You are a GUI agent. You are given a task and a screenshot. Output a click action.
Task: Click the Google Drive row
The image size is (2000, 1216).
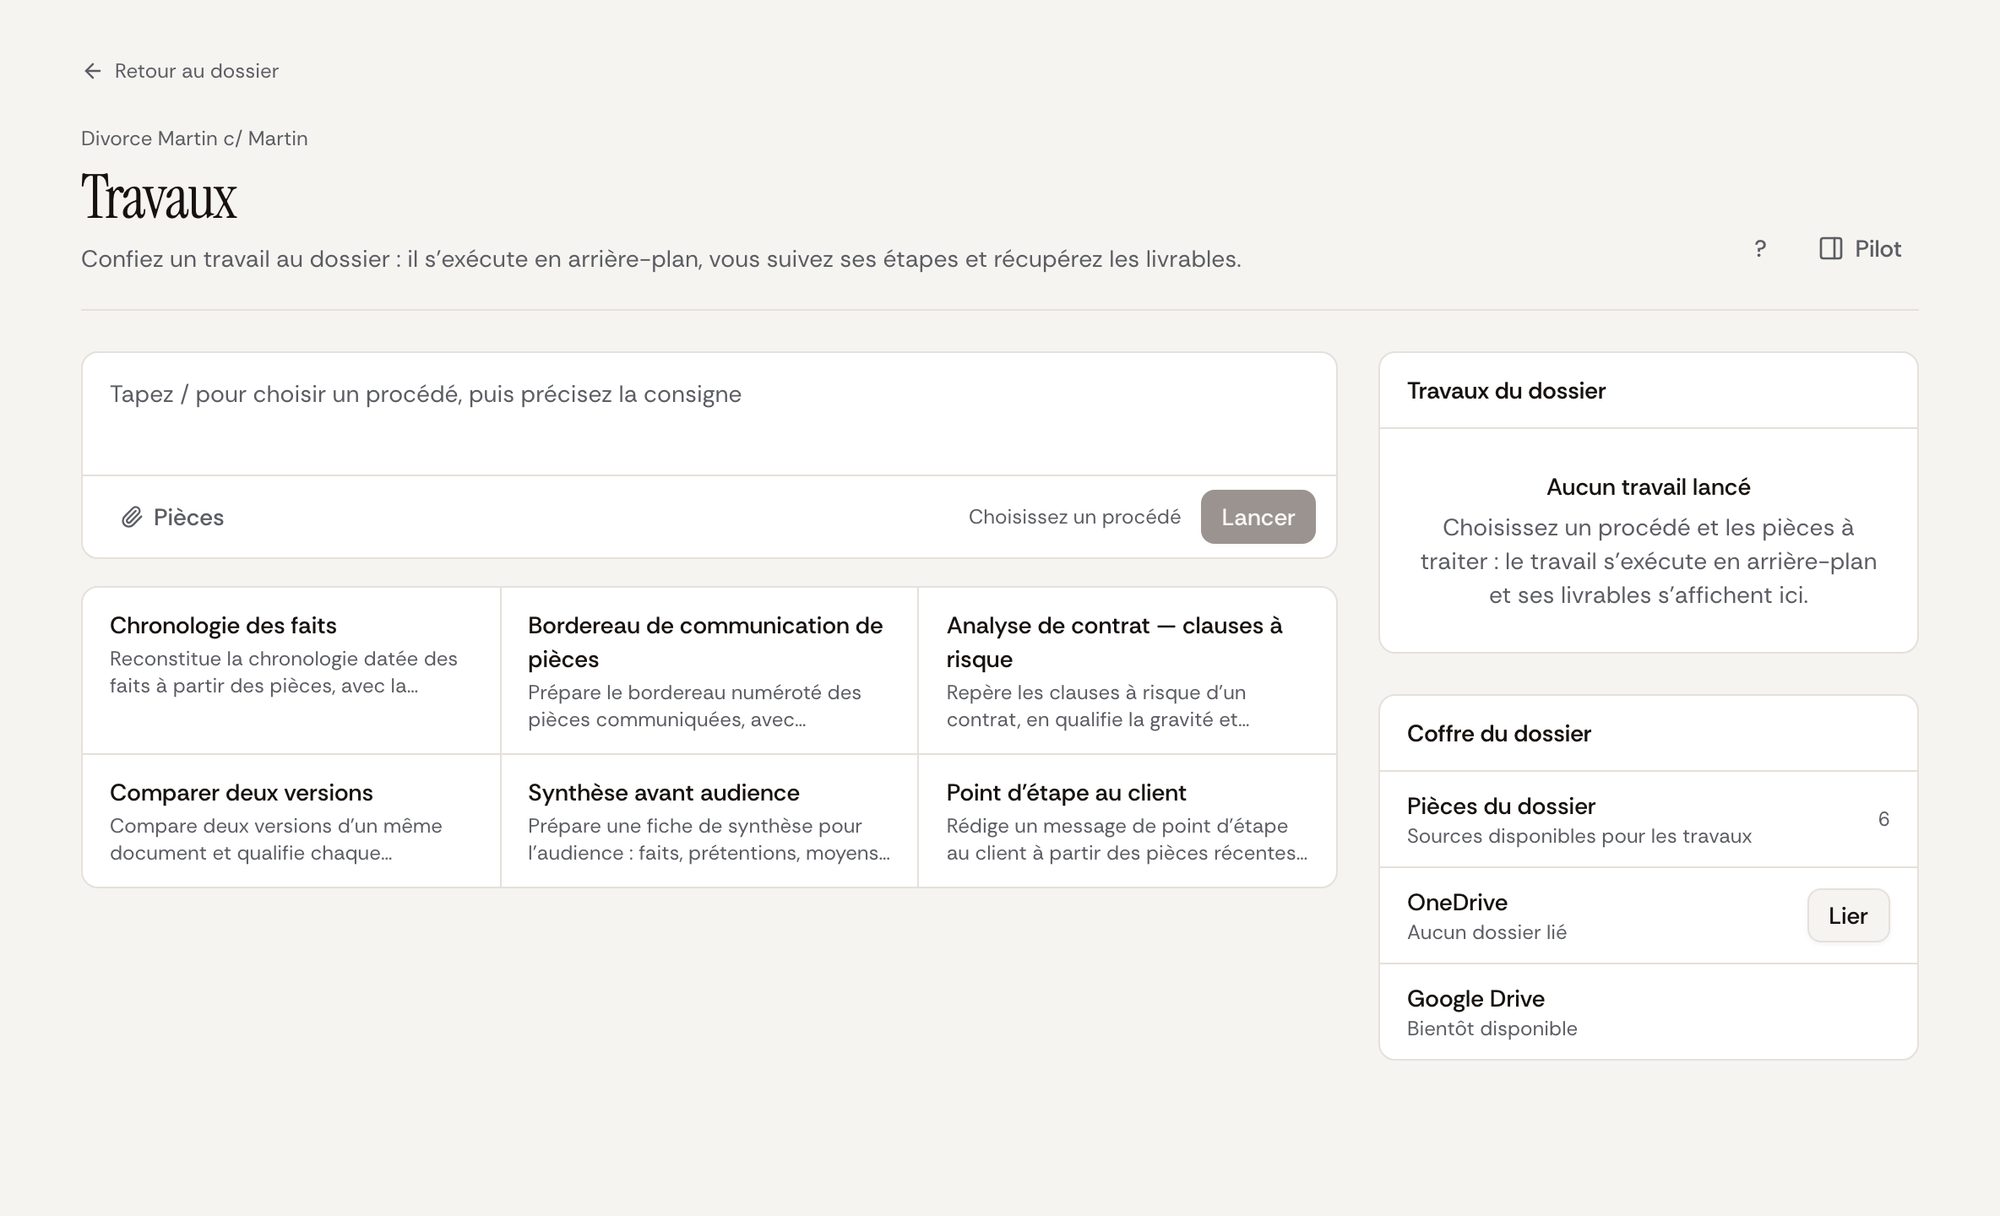(1648, 1012)
